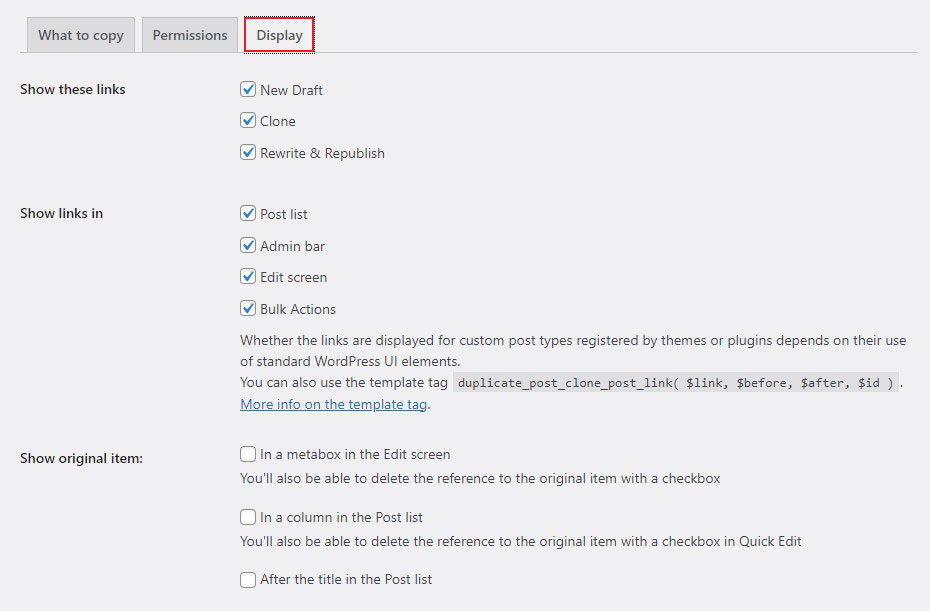
Task: Switch to the What to copy tab
Action: 81,35
